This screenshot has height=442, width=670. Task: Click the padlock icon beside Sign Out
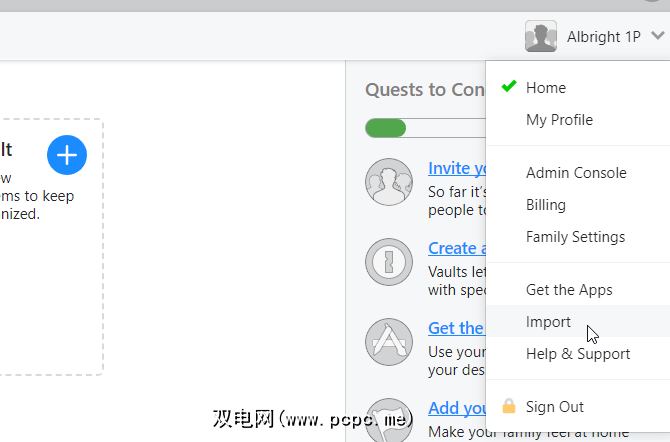tap(509, 406)
